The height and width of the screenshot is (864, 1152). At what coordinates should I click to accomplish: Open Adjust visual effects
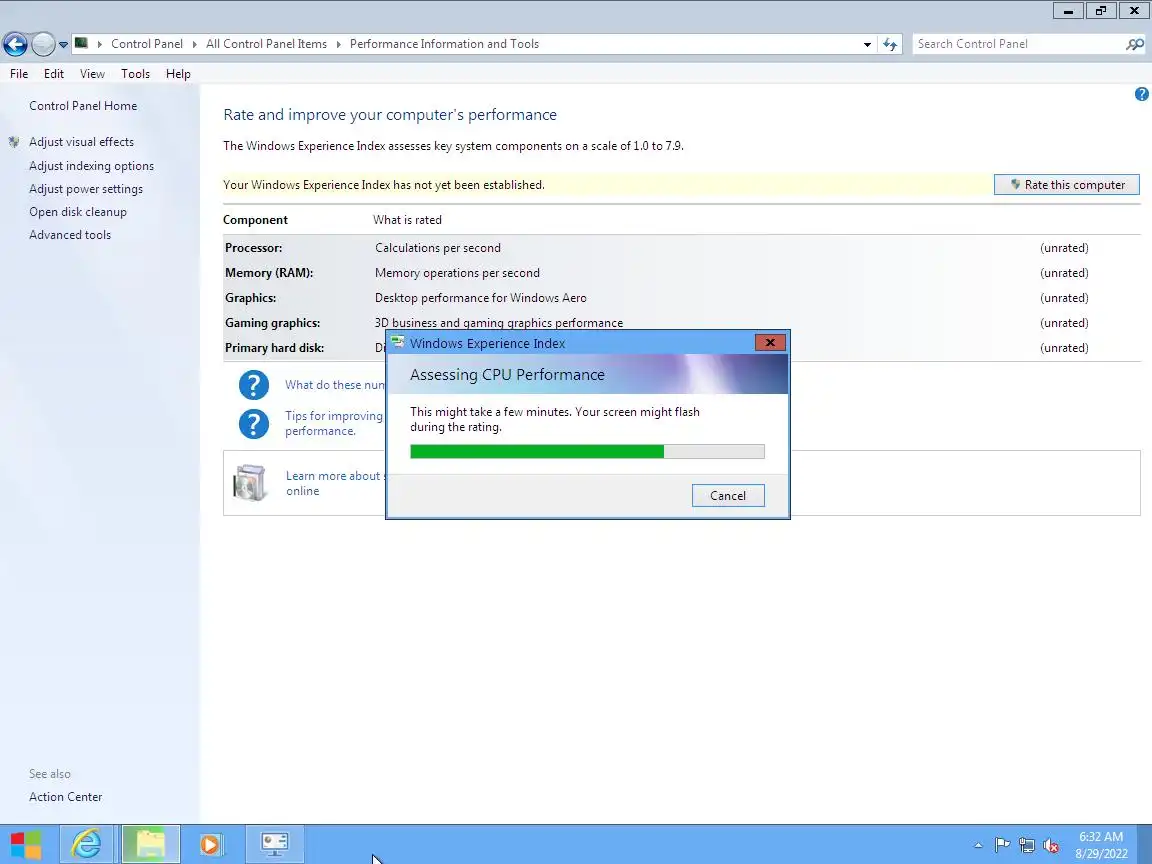coord(82,142)
